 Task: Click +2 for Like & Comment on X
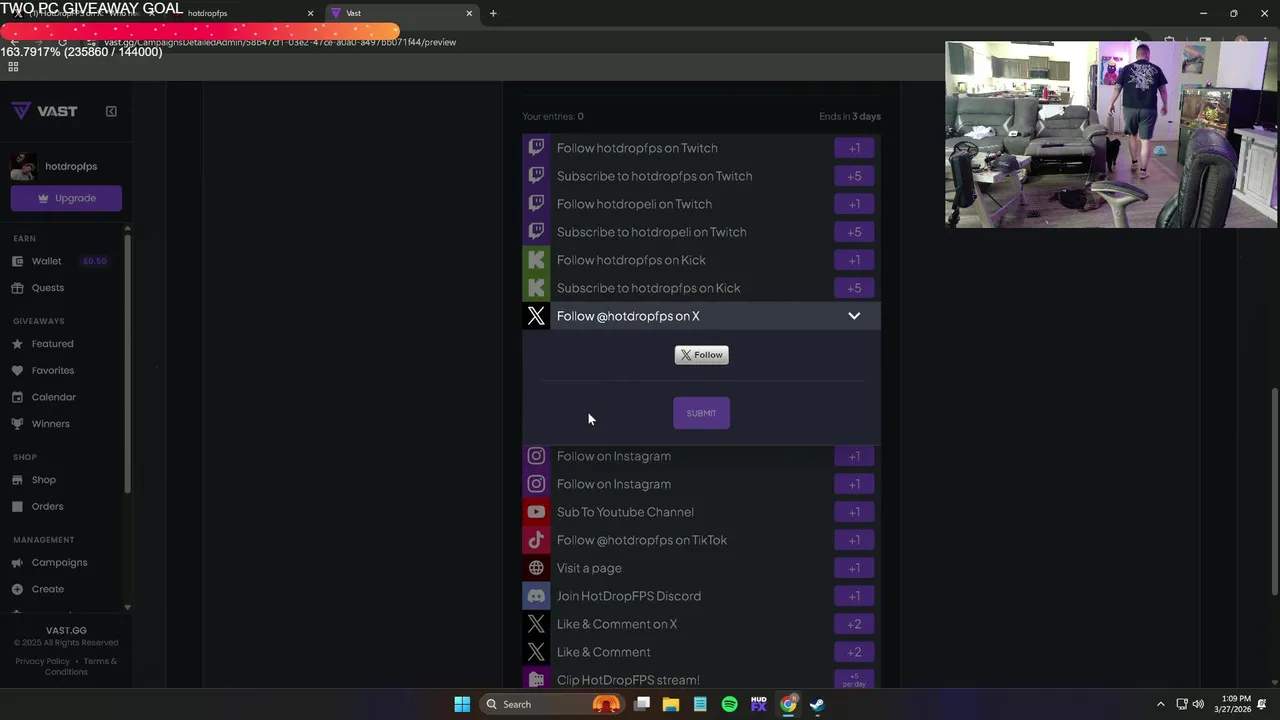pos(854,624)
